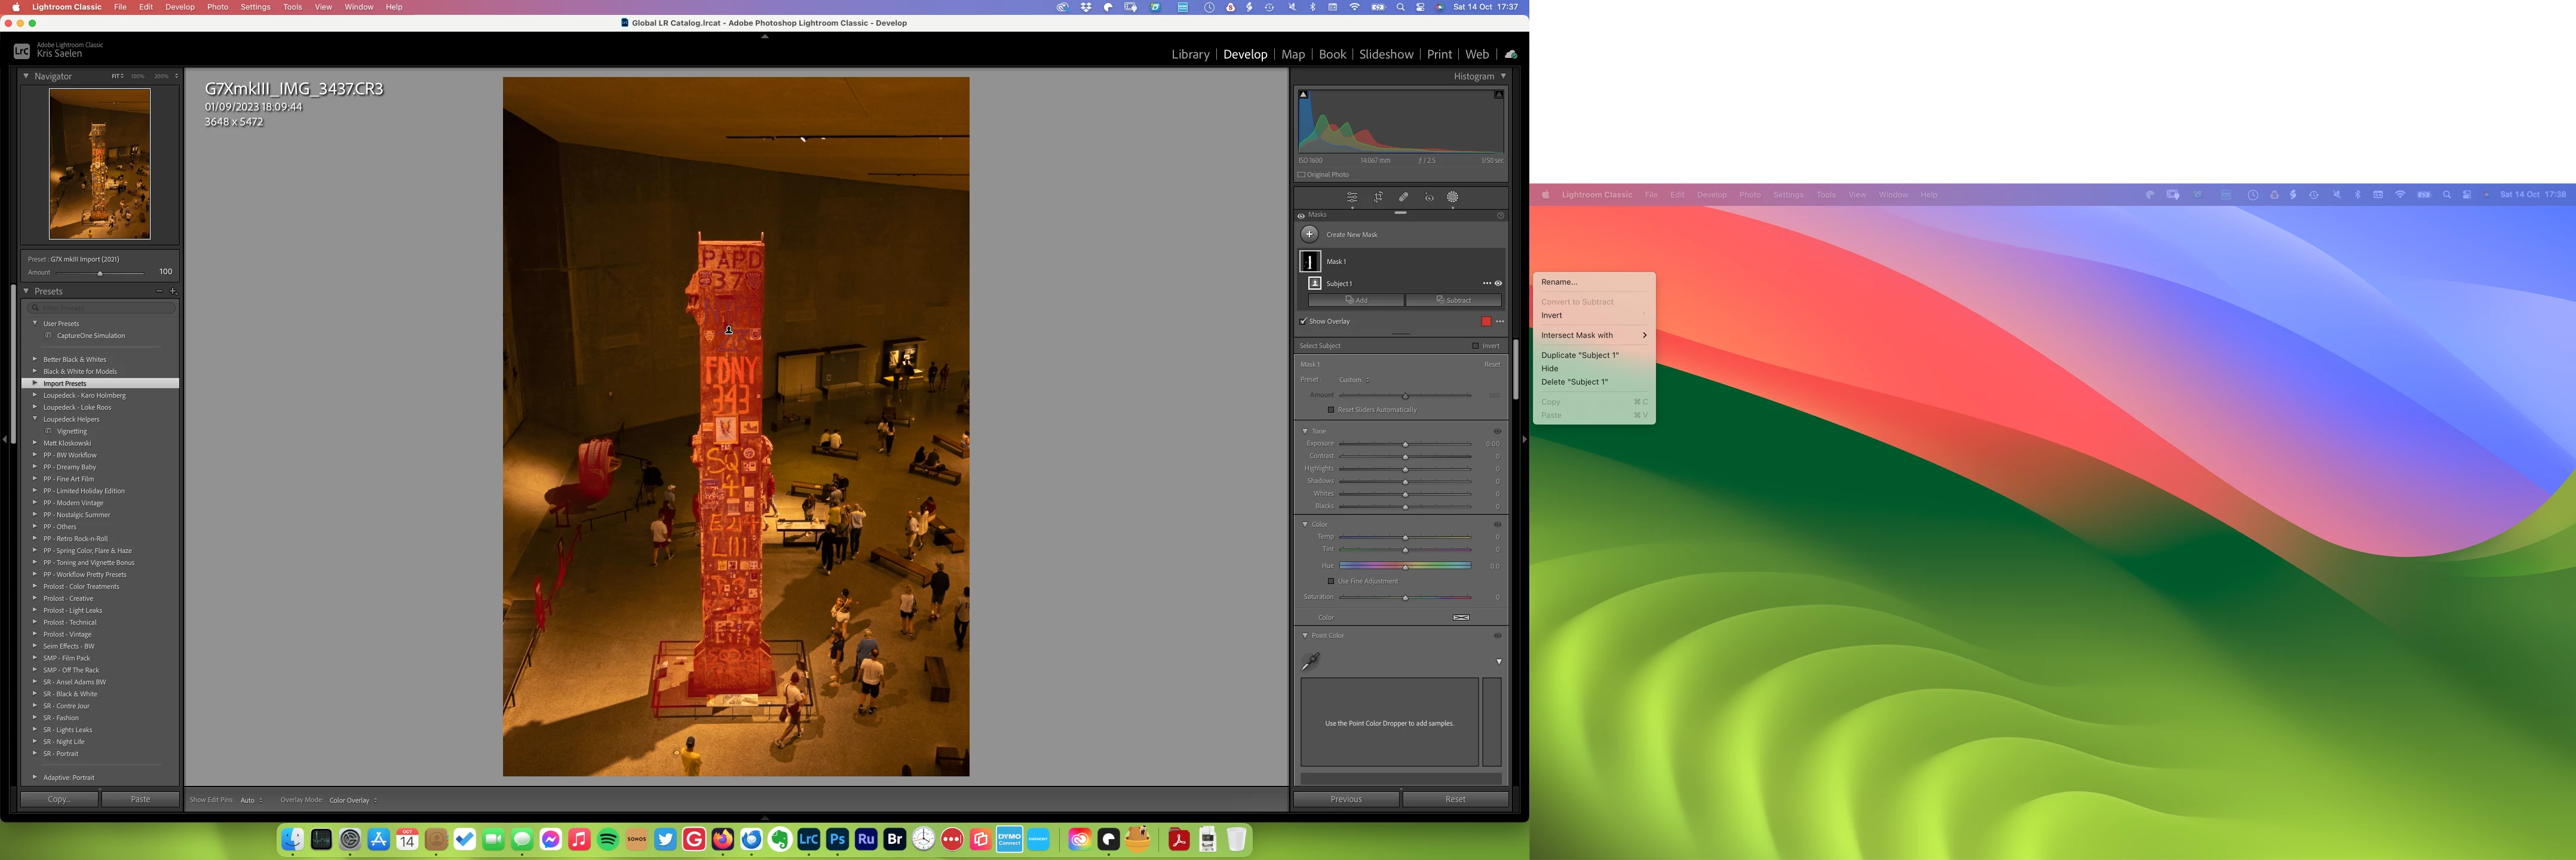
Task: Pick the Point Color dropper
Action: [1310, 661]
